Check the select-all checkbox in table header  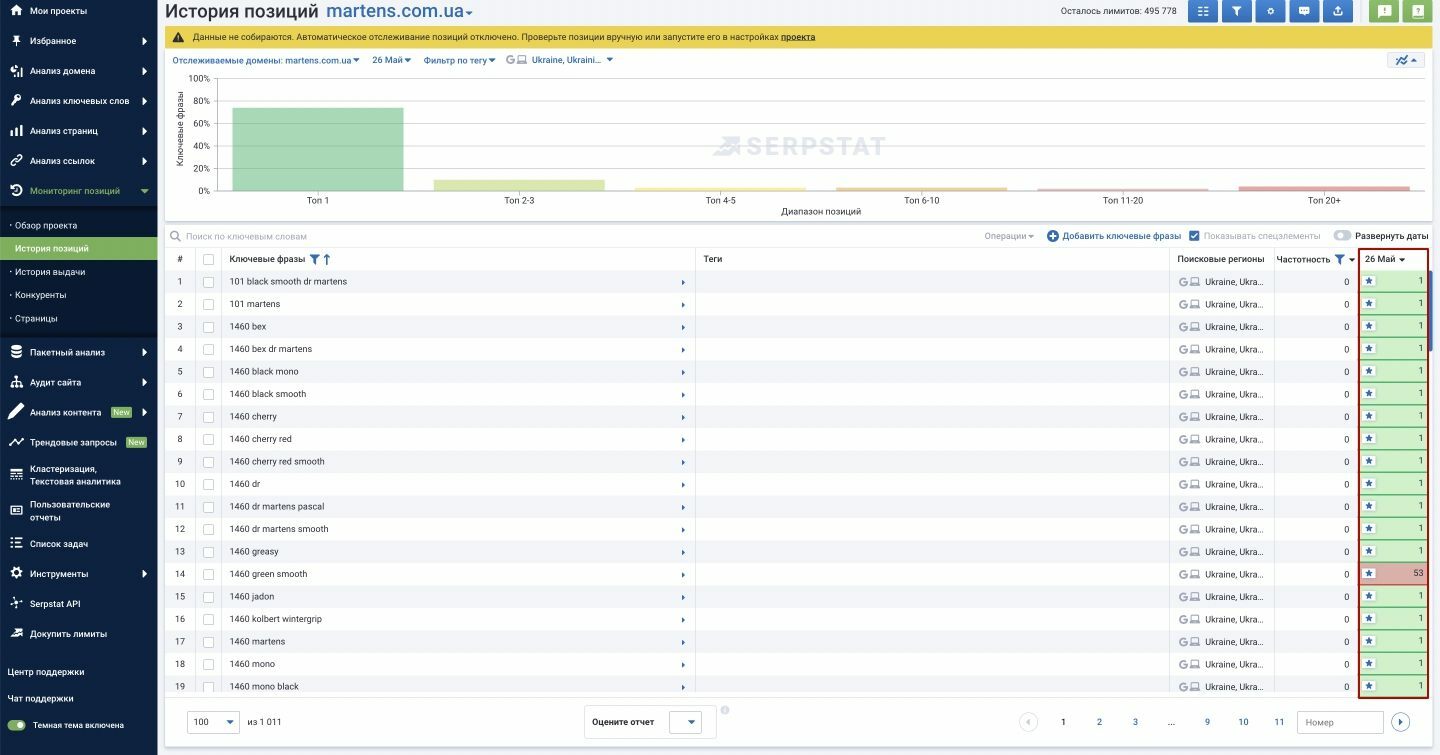click(x=208, y=260)
